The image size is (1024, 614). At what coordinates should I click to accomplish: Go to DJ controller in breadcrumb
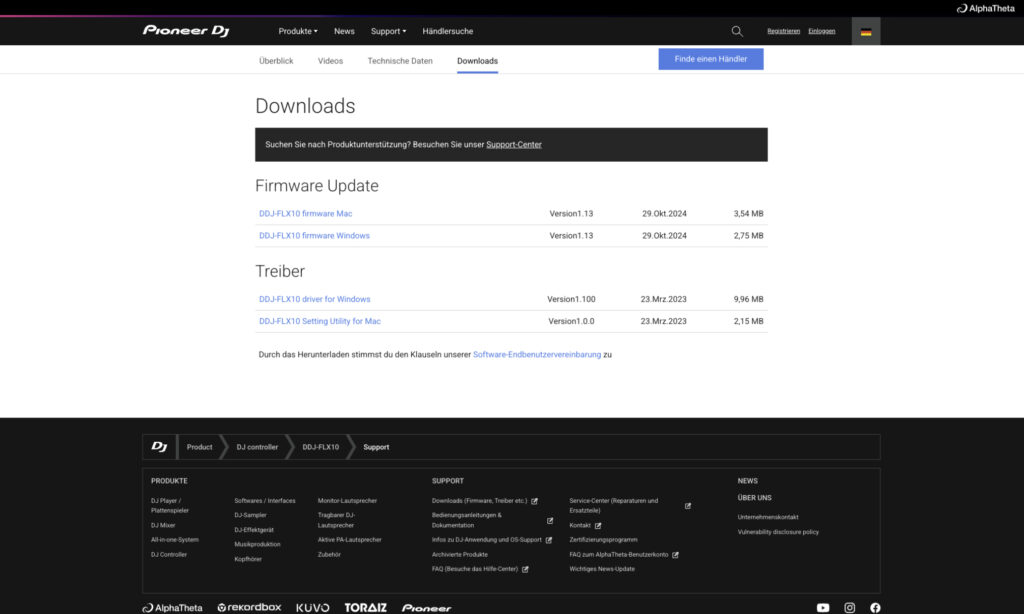[x=257, y=447]
